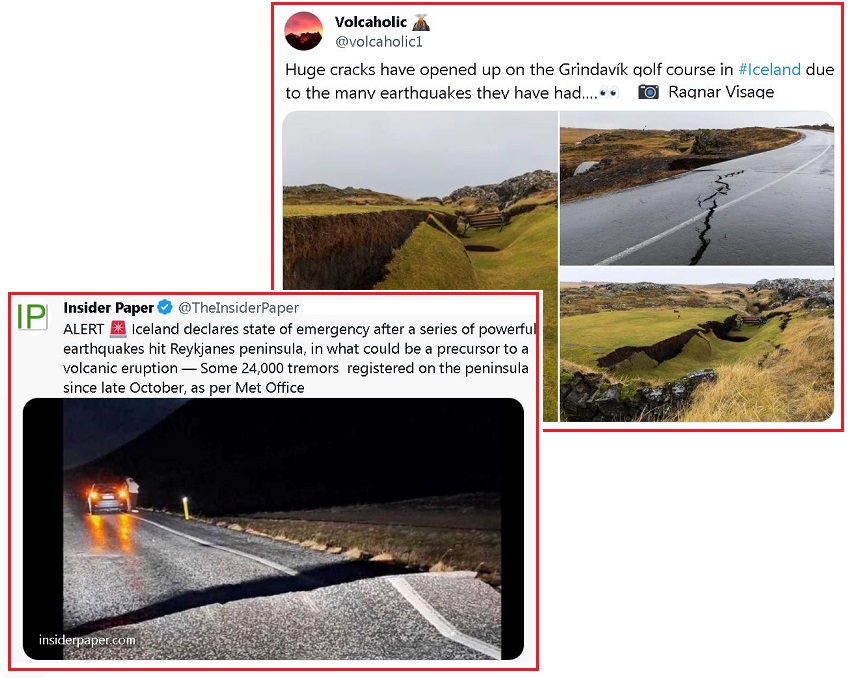Open the cracked asphalt road photo
The width and height of the screenshot is (852, 678).
[x=697, y=189]
